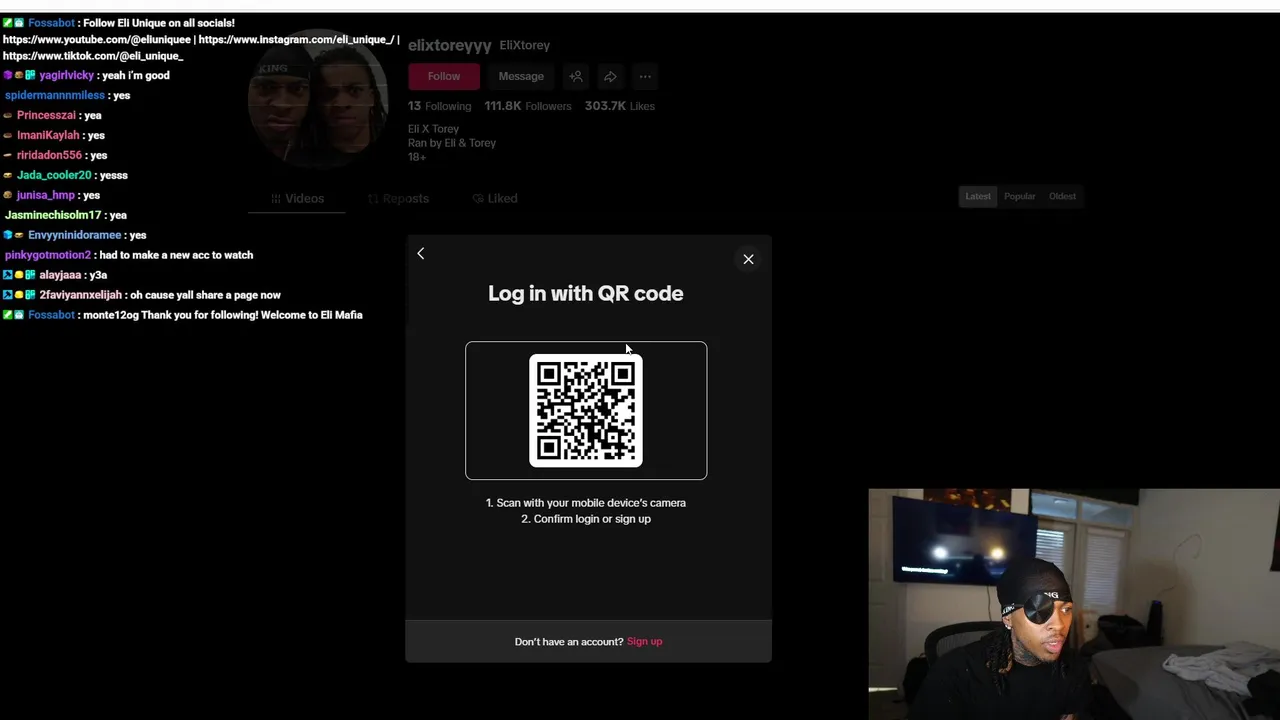Click the Log in with QR code heading
This screenshot has height=720, width=1280.
tap(586, 293)
